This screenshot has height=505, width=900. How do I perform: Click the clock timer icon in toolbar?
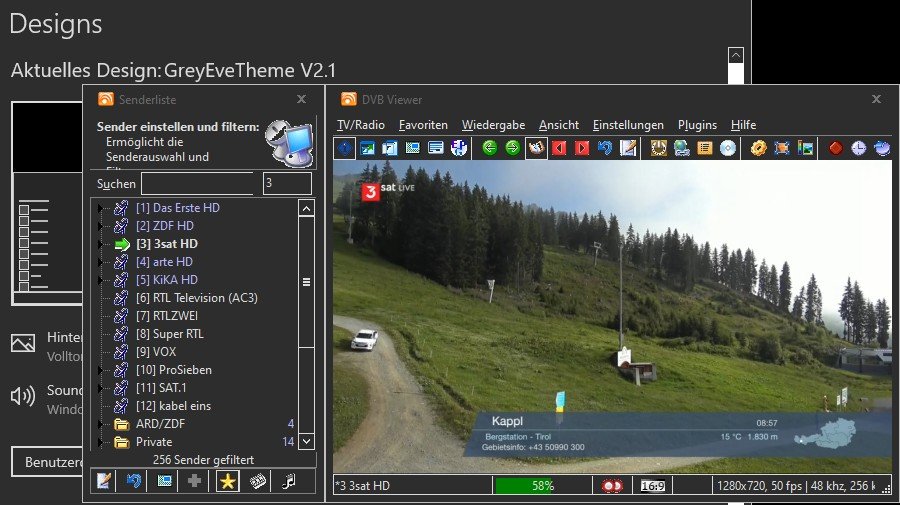(859, 148)
